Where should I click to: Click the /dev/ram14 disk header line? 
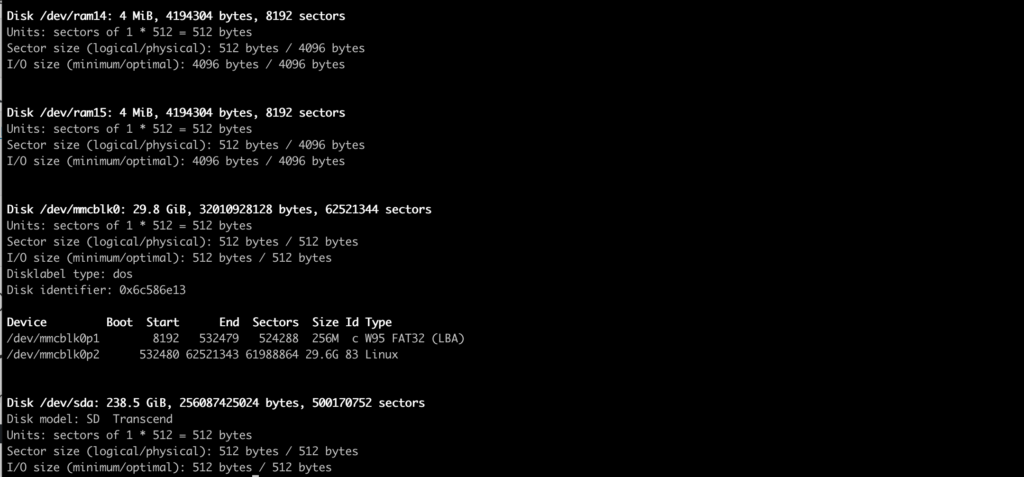[x=176, y=16]
